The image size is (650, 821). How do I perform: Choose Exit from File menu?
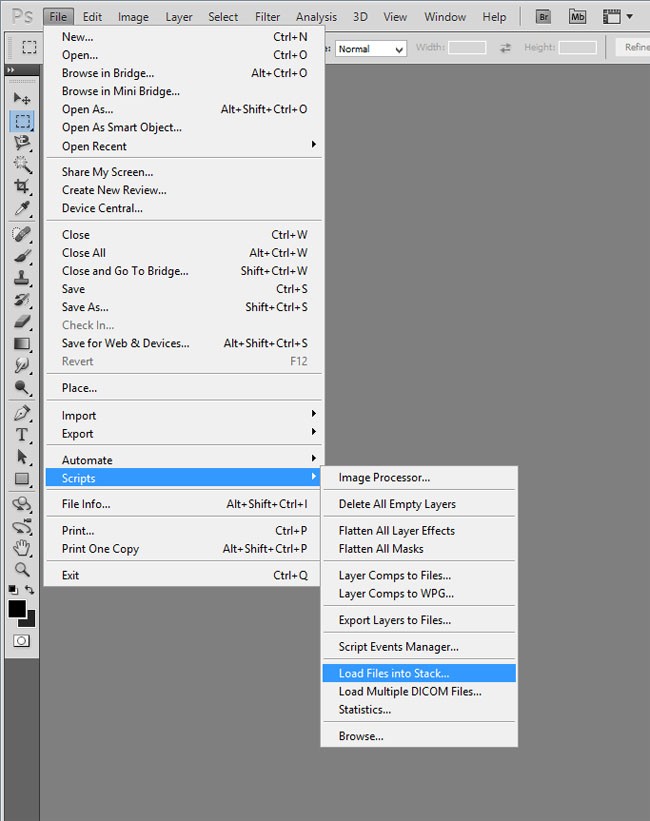(x=183, y=575)
